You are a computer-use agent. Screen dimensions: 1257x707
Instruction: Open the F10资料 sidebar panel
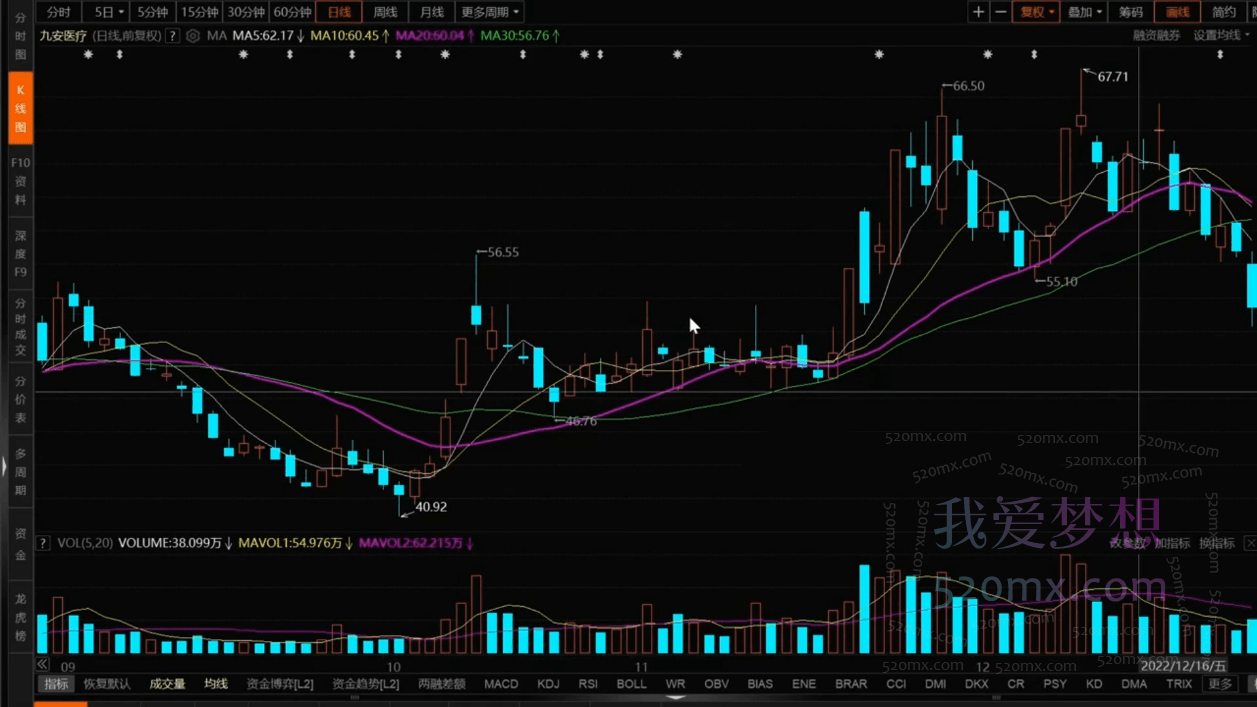[20, 181]
